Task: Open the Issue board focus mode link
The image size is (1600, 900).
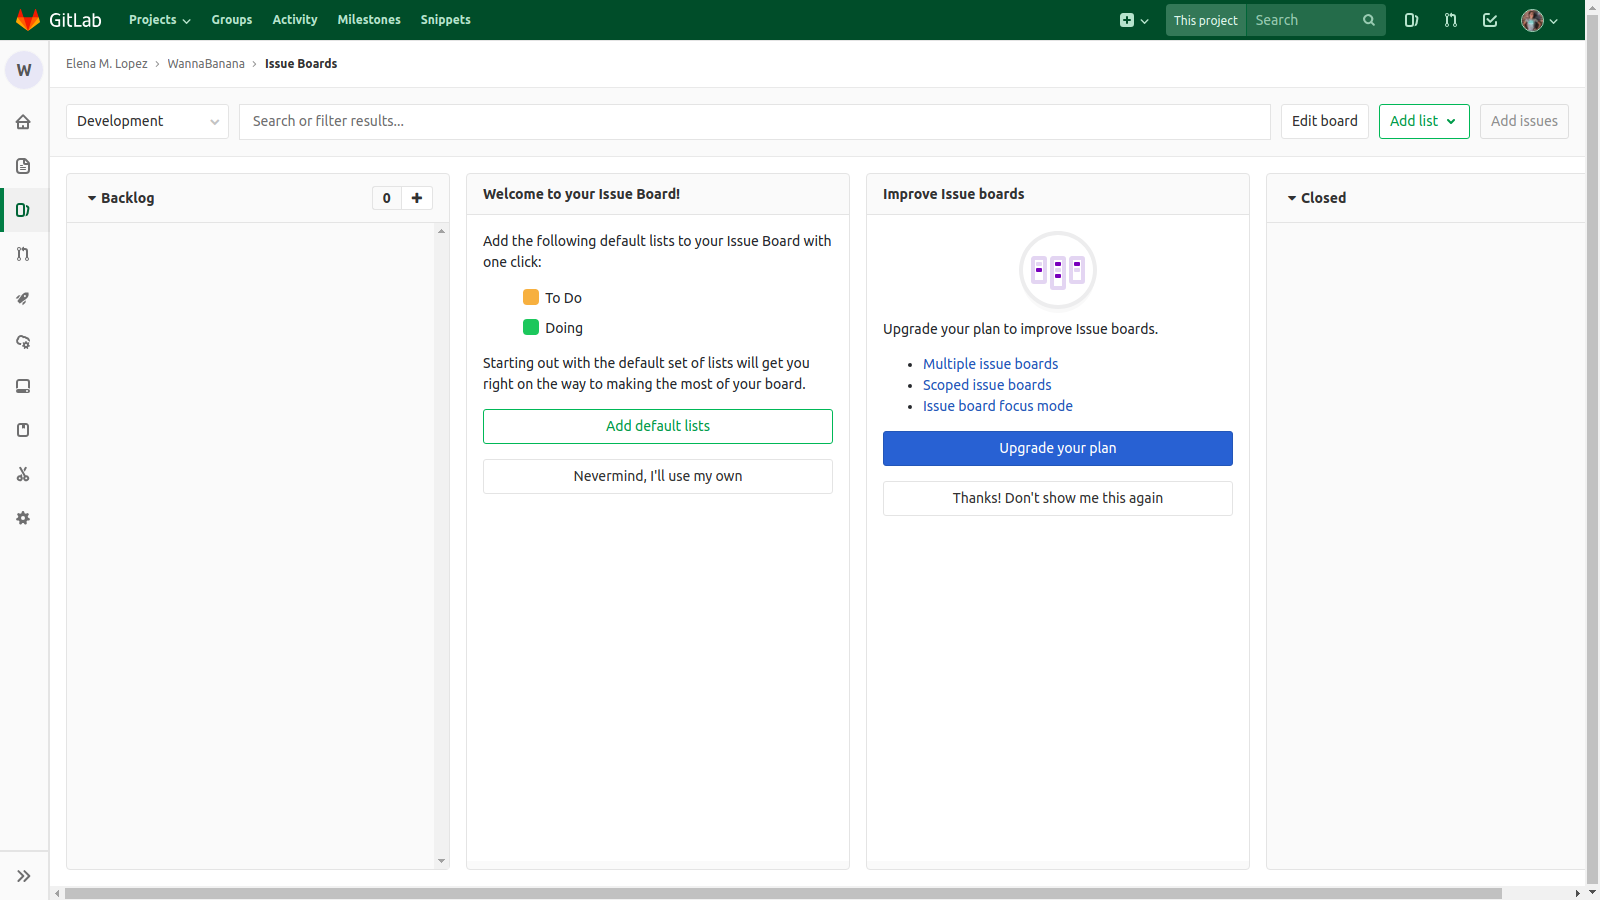Action: click(x=998, y=406)
